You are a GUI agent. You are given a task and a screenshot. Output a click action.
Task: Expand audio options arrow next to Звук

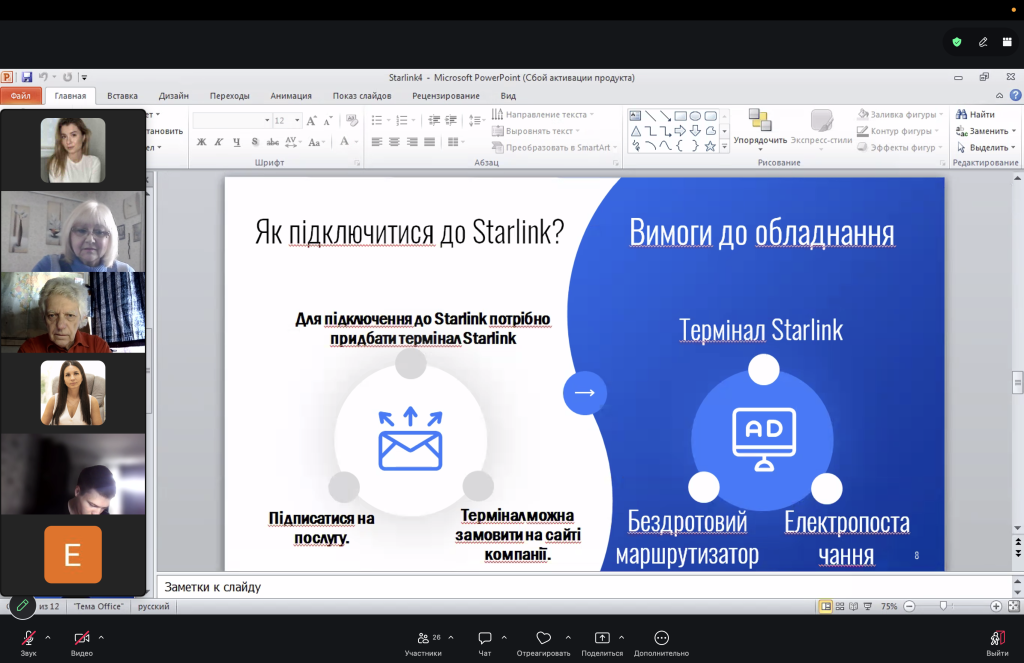coord(48,637)
